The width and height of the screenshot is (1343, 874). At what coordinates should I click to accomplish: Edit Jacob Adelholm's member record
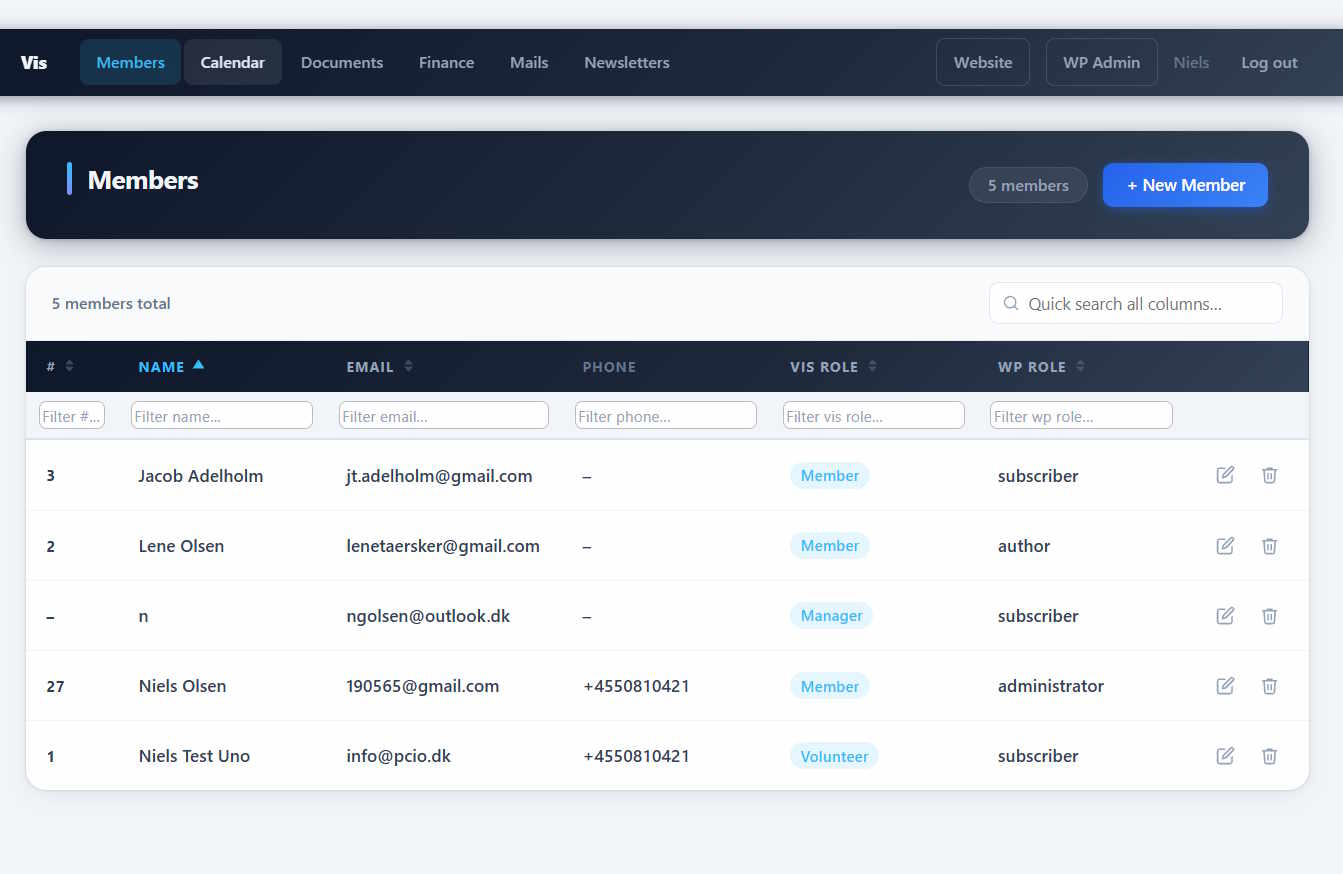tap(1225, 475)
